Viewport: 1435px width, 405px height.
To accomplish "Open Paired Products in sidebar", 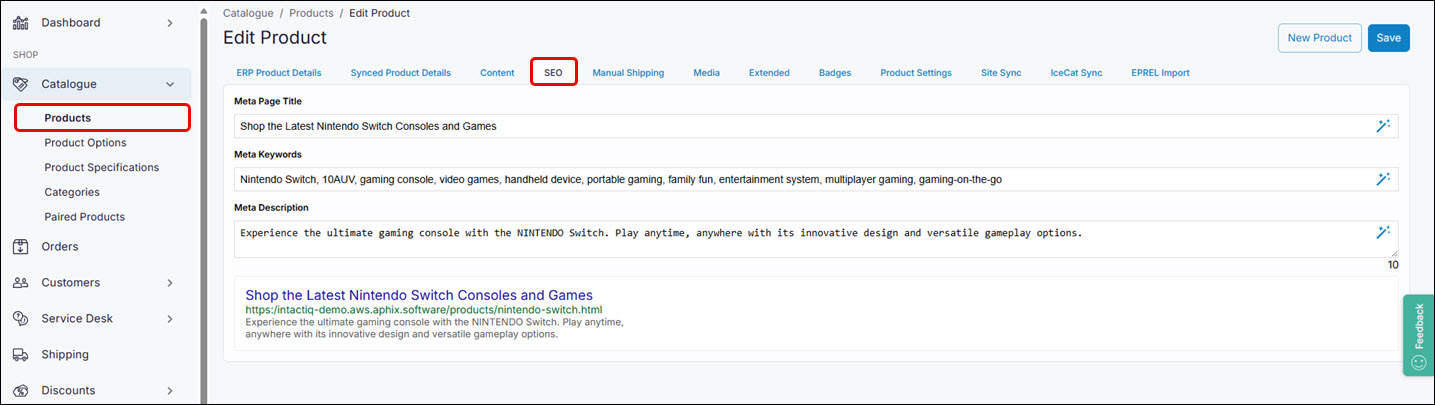I will click(84, 216).
